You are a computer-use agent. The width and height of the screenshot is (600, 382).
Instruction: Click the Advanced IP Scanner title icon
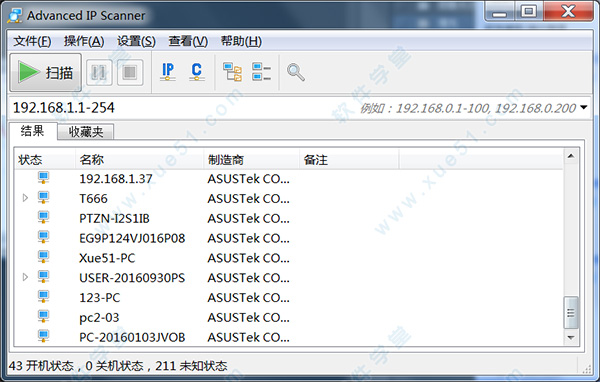(15, 15)
